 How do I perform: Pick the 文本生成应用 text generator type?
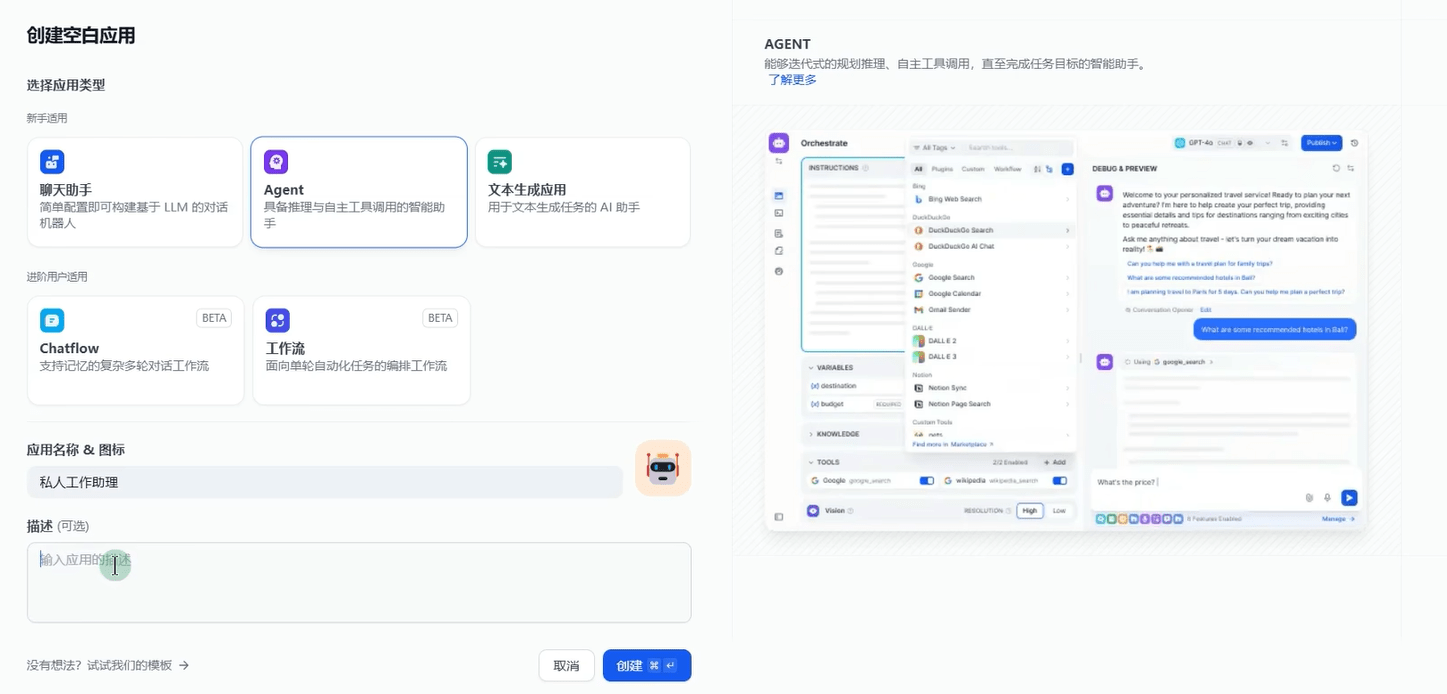point(582,192)
